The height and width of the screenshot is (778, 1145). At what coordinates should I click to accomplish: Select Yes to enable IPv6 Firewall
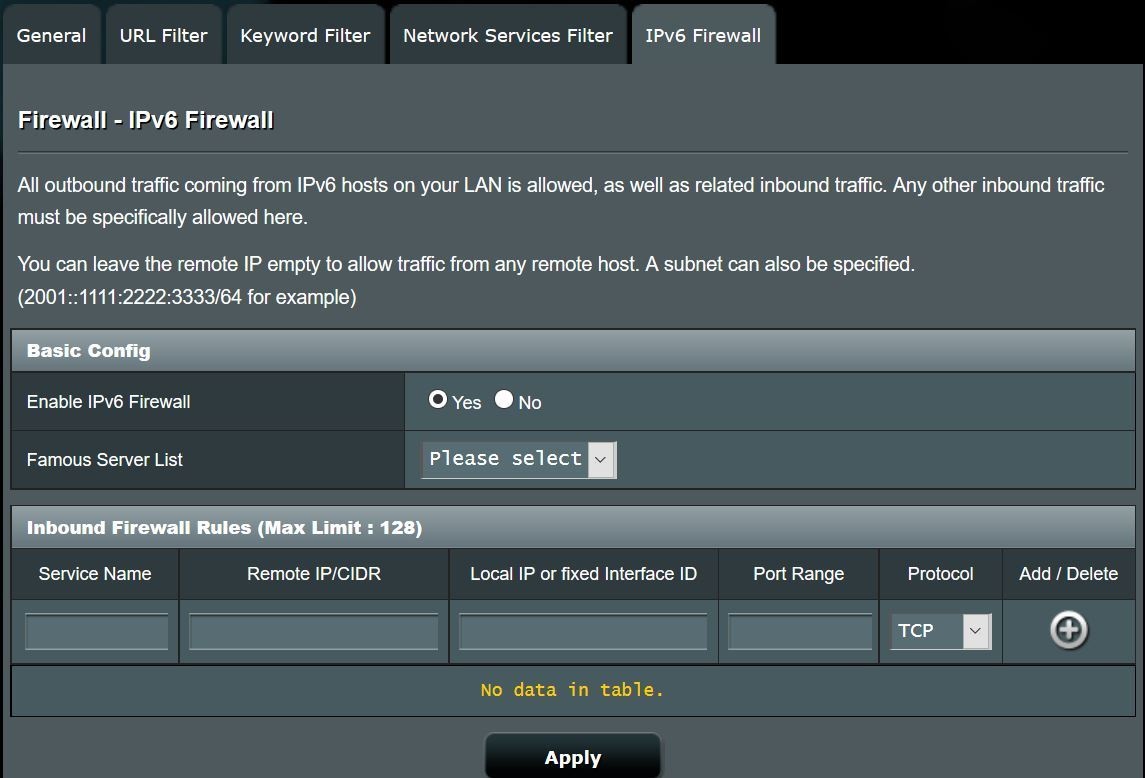pyautogui.click(x=437, y=399)
